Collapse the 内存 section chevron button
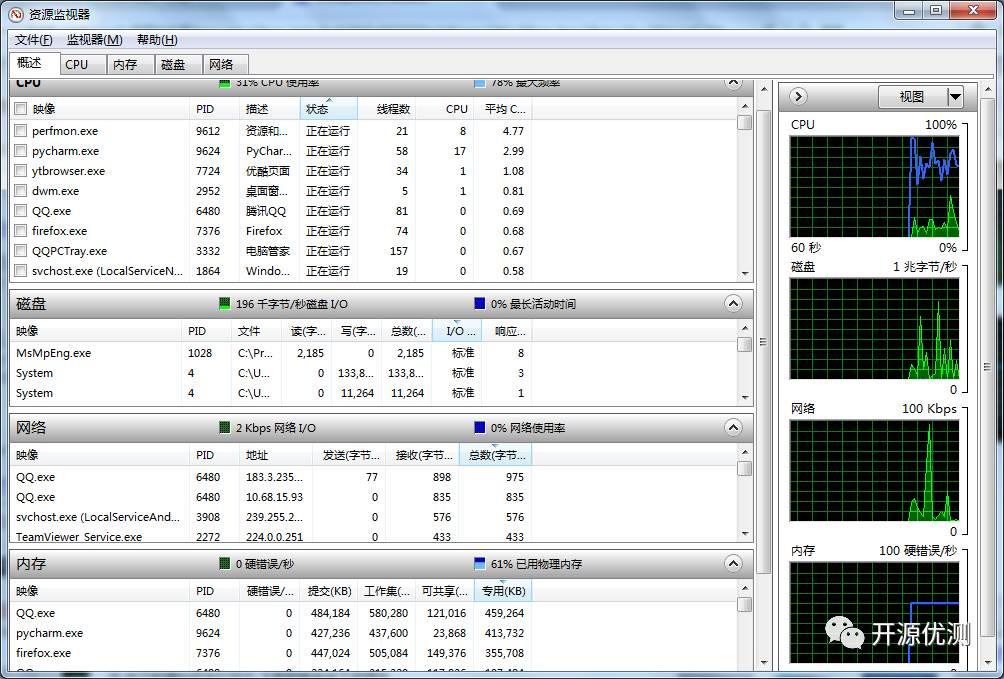Screen dimensions: 1004x679 tap(733, 564)
